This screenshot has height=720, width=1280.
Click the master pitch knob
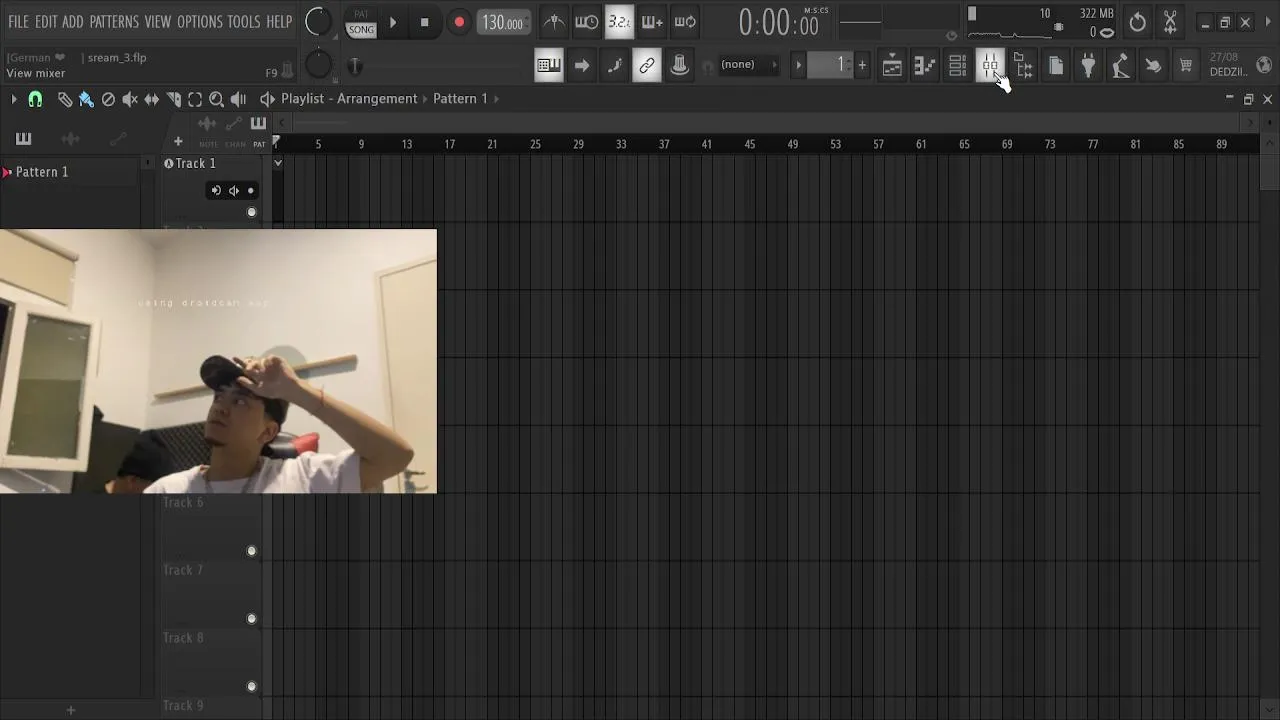pyautogui.click(x=318, y=66)
